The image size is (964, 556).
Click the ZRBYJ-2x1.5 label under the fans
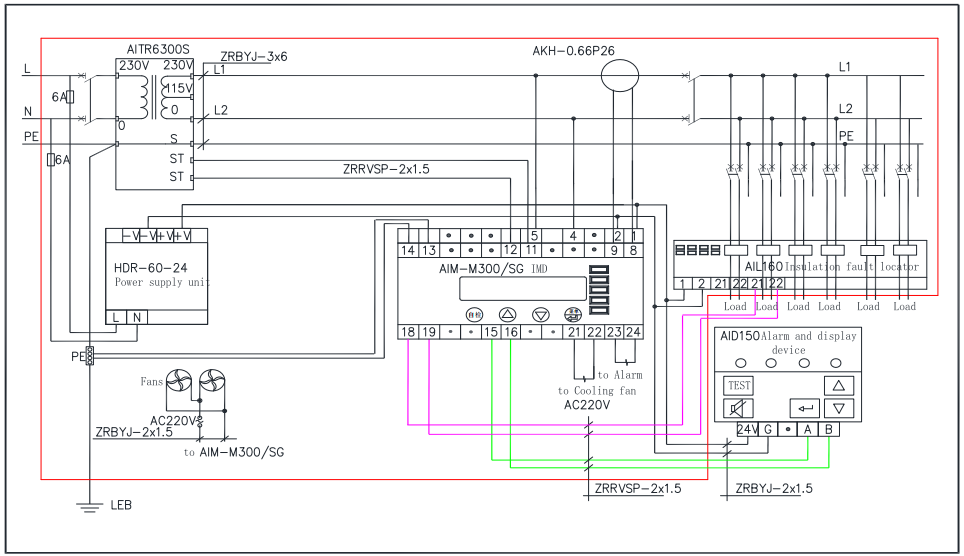(134, 432)
